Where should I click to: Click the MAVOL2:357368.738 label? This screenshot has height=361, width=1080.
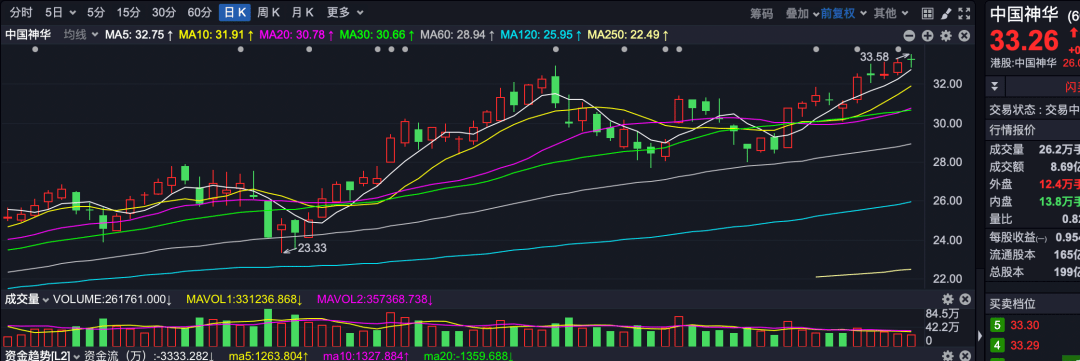pos(375,299)
